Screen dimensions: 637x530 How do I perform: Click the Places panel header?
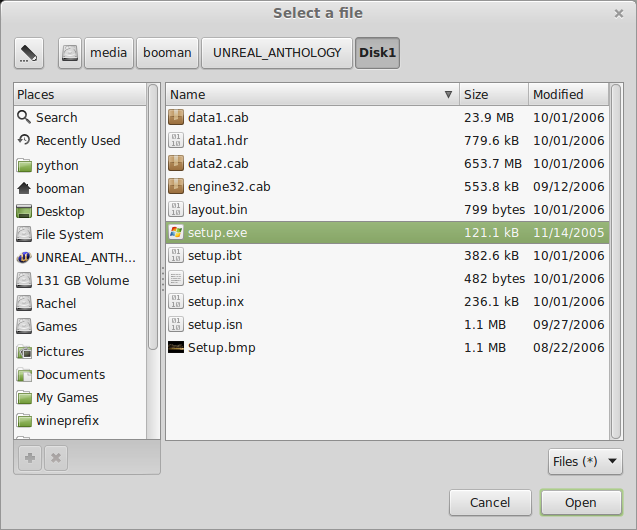tap(80, 95)
